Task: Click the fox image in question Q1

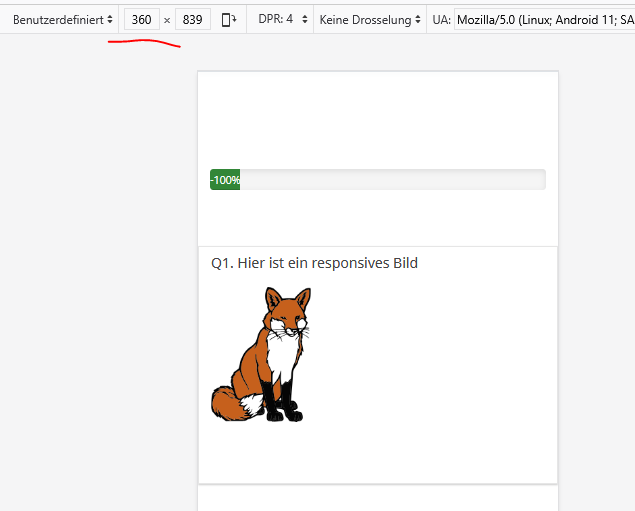Action: (263, 355)
